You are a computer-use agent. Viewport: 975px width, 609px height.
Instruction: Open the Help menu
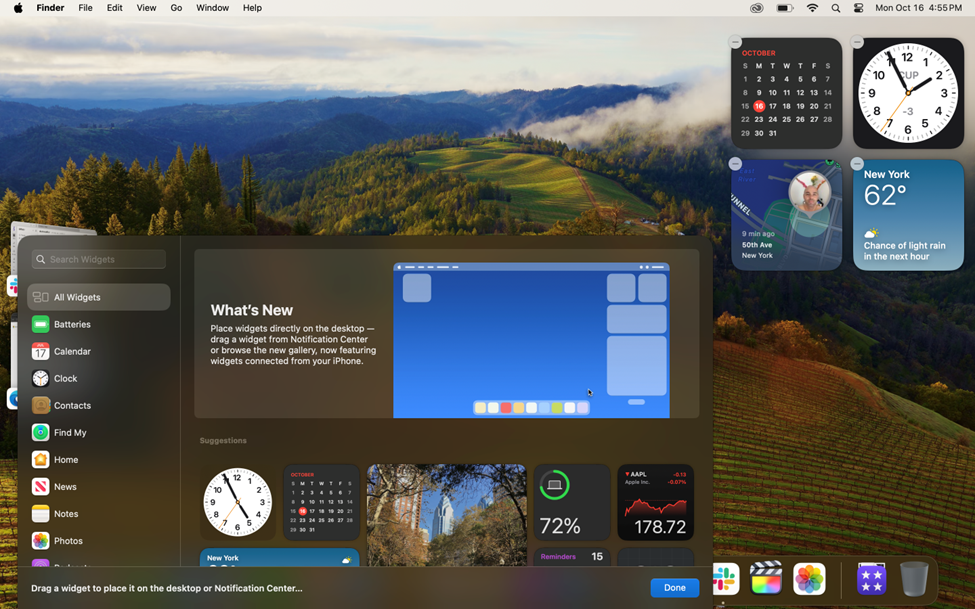(x=252, y=8)
